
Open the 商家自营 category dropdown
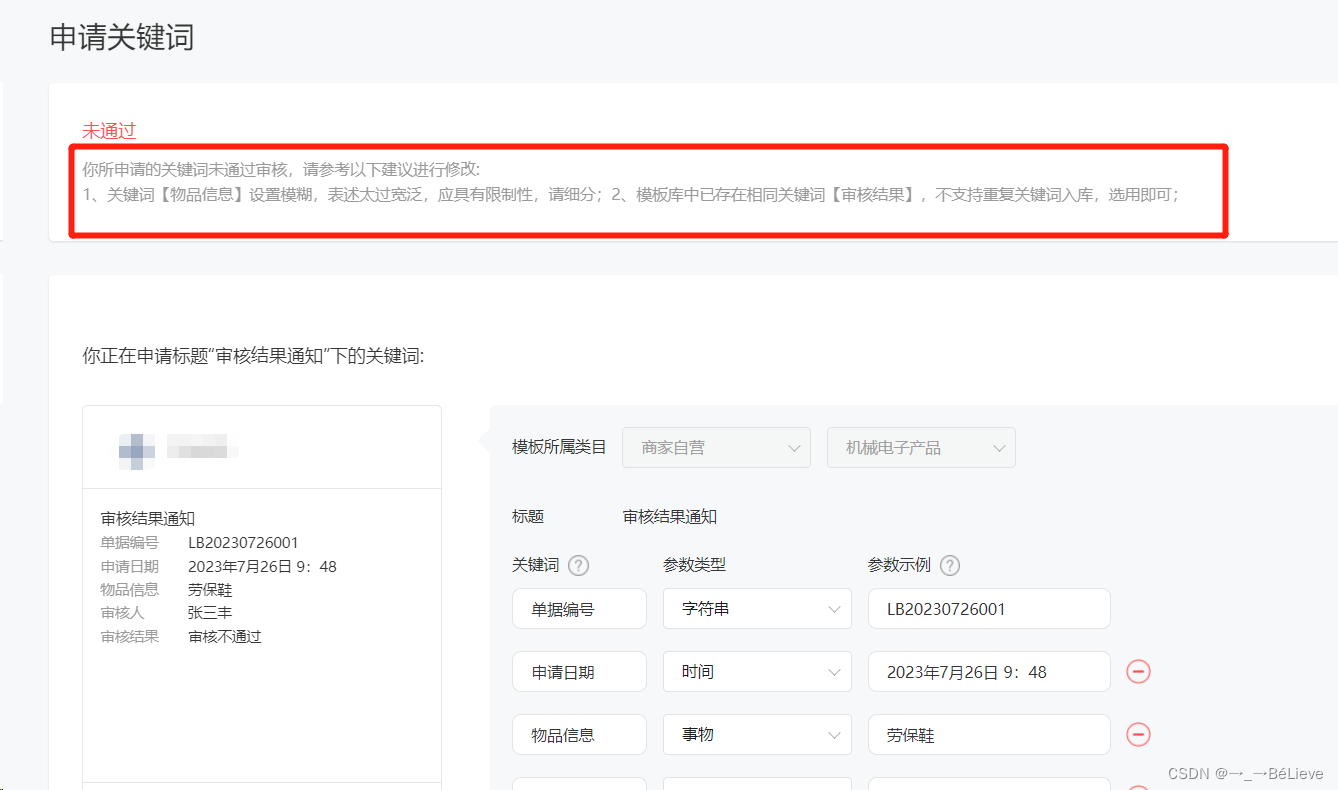click(716, 447)
